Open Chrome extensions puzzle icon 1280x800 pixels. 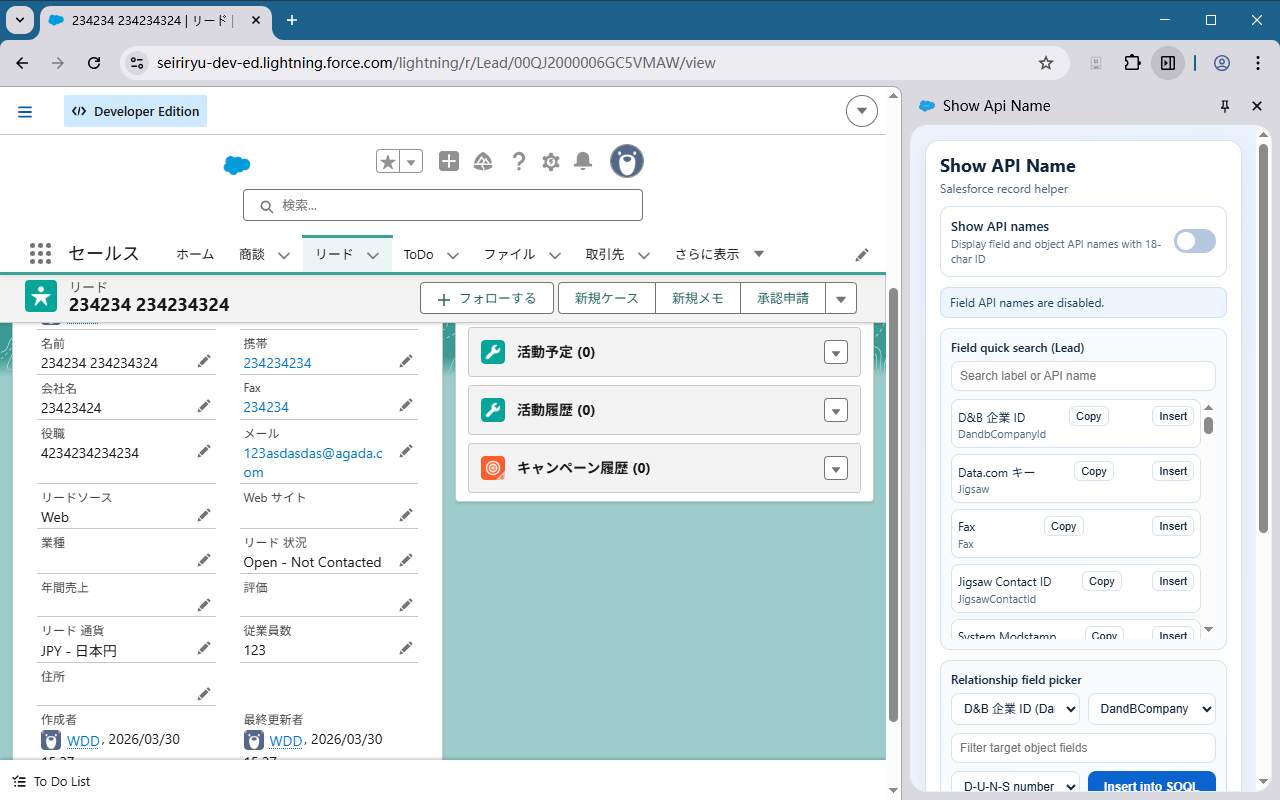pyautogui.click(x=1132, y=63)
